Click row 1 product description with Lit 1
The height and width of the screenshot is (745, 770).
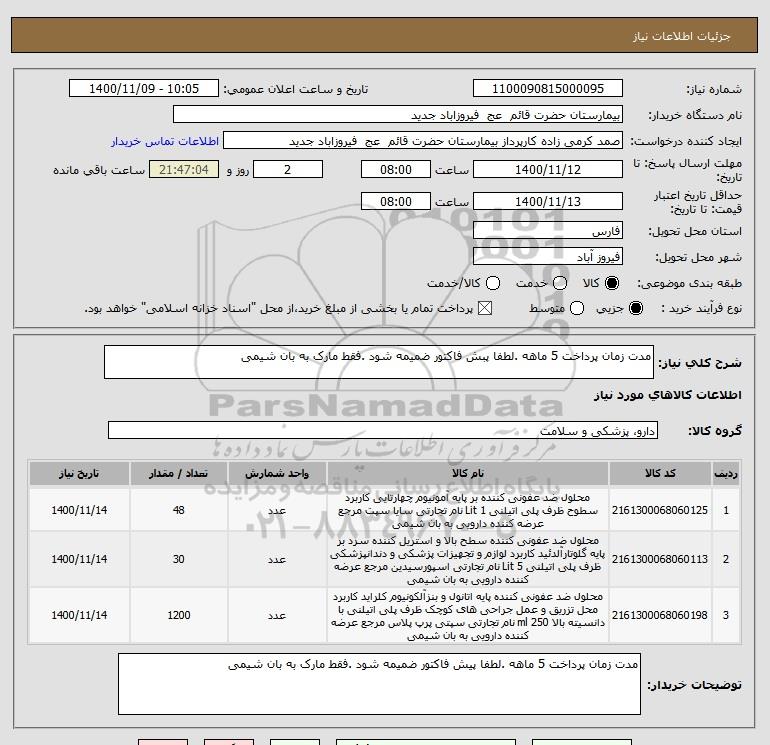click(468, 510)
